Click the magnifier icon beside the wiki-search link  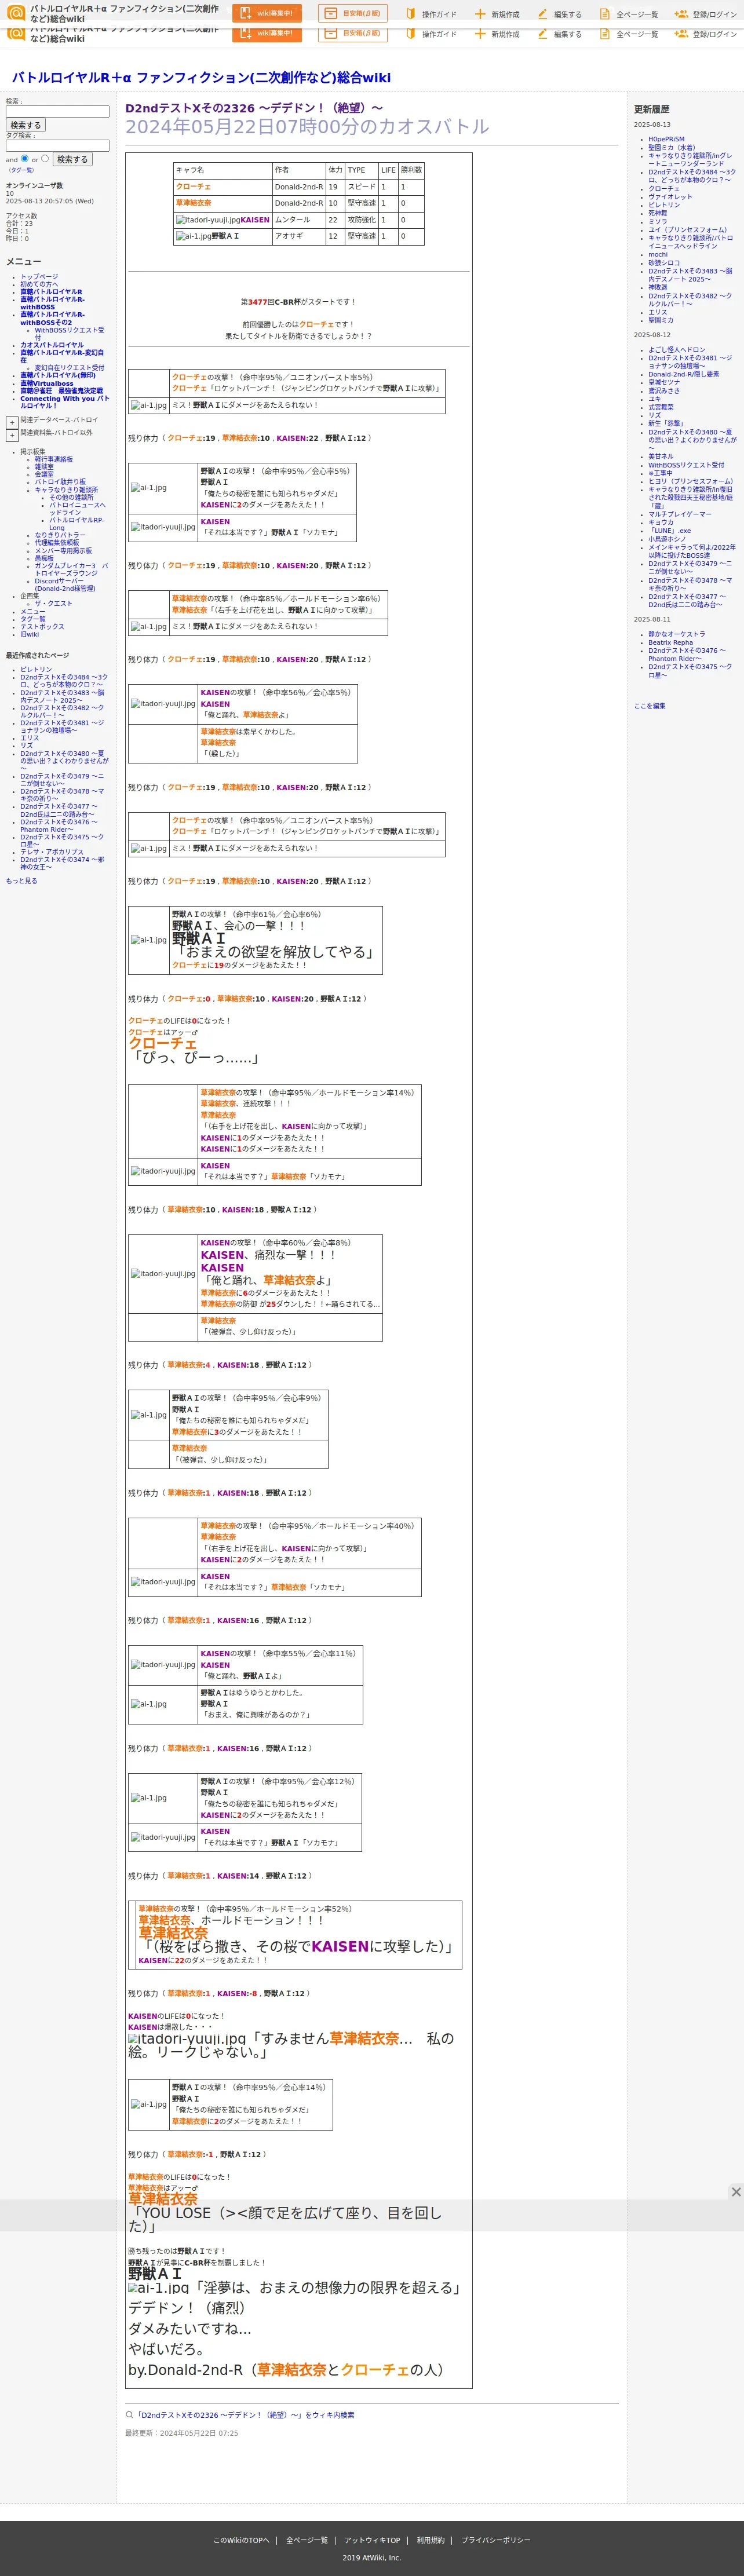click(x=129, y=2414)
